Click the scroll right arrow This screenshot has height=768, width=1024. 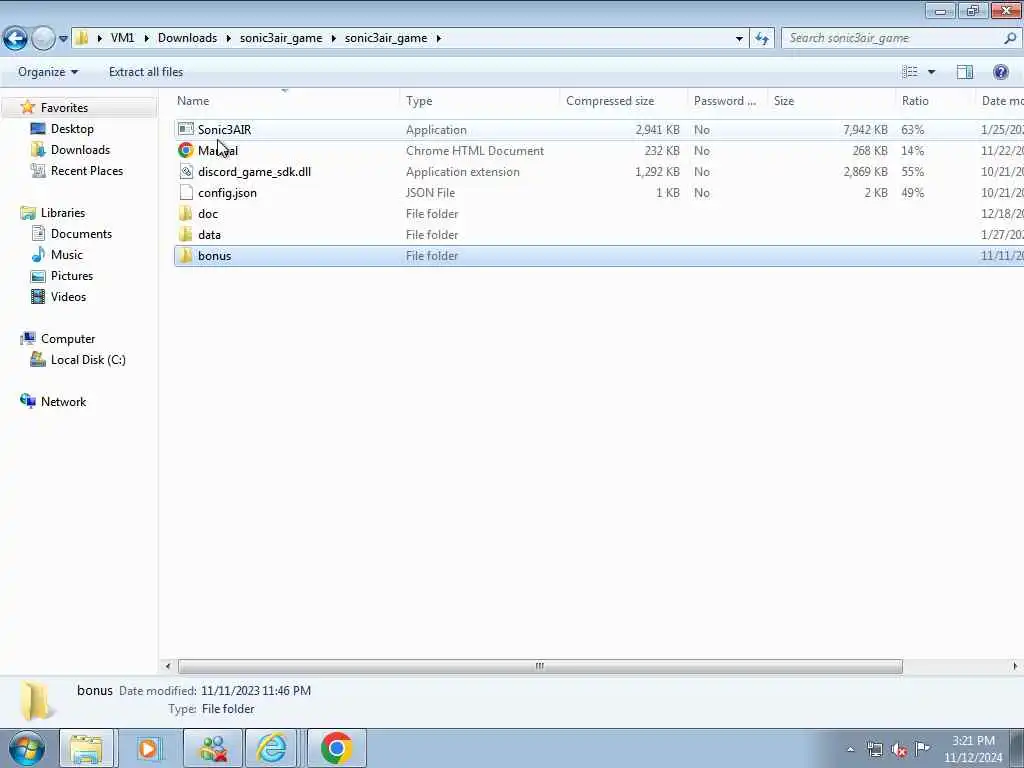pyautogui.click(x=1014, y=666)
